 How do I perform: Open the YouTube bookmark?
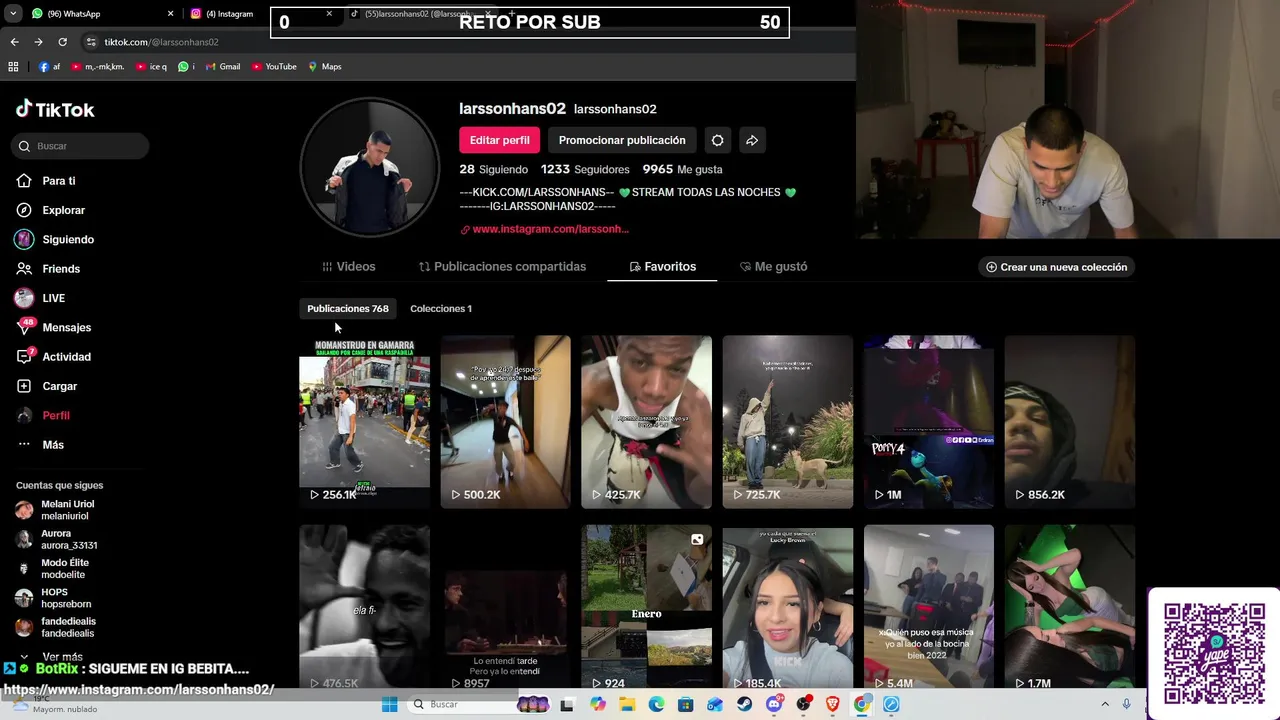(274, 67)
